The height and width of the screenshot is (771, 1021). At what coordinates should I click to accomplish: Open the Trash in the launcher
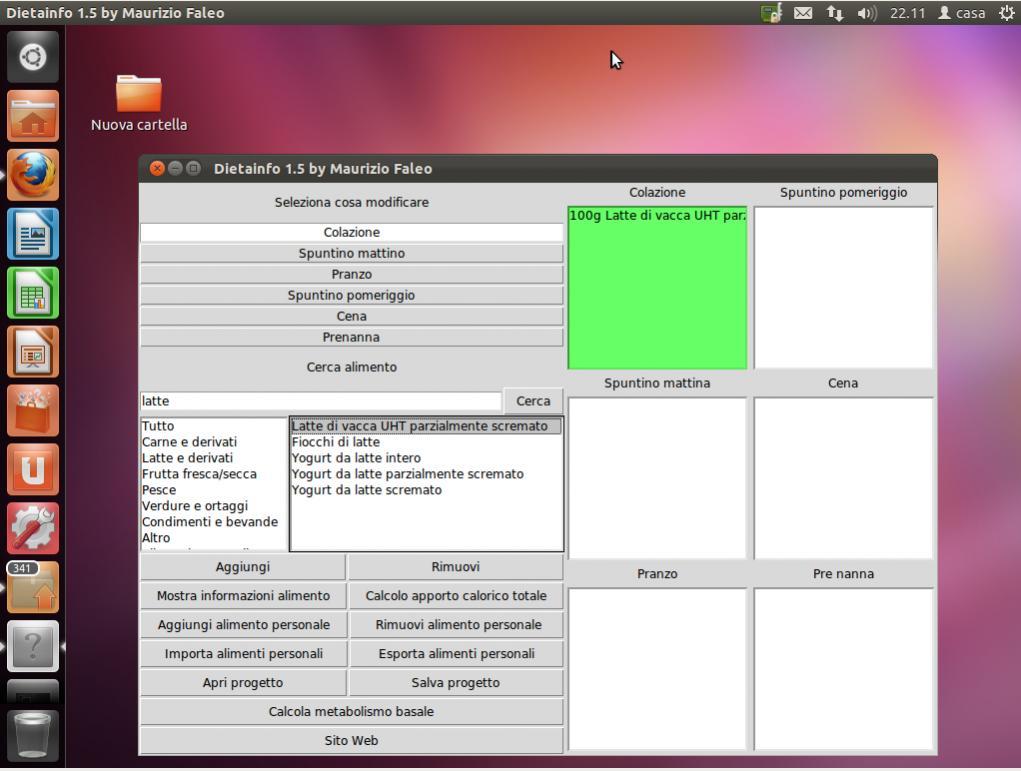[33, 735]
